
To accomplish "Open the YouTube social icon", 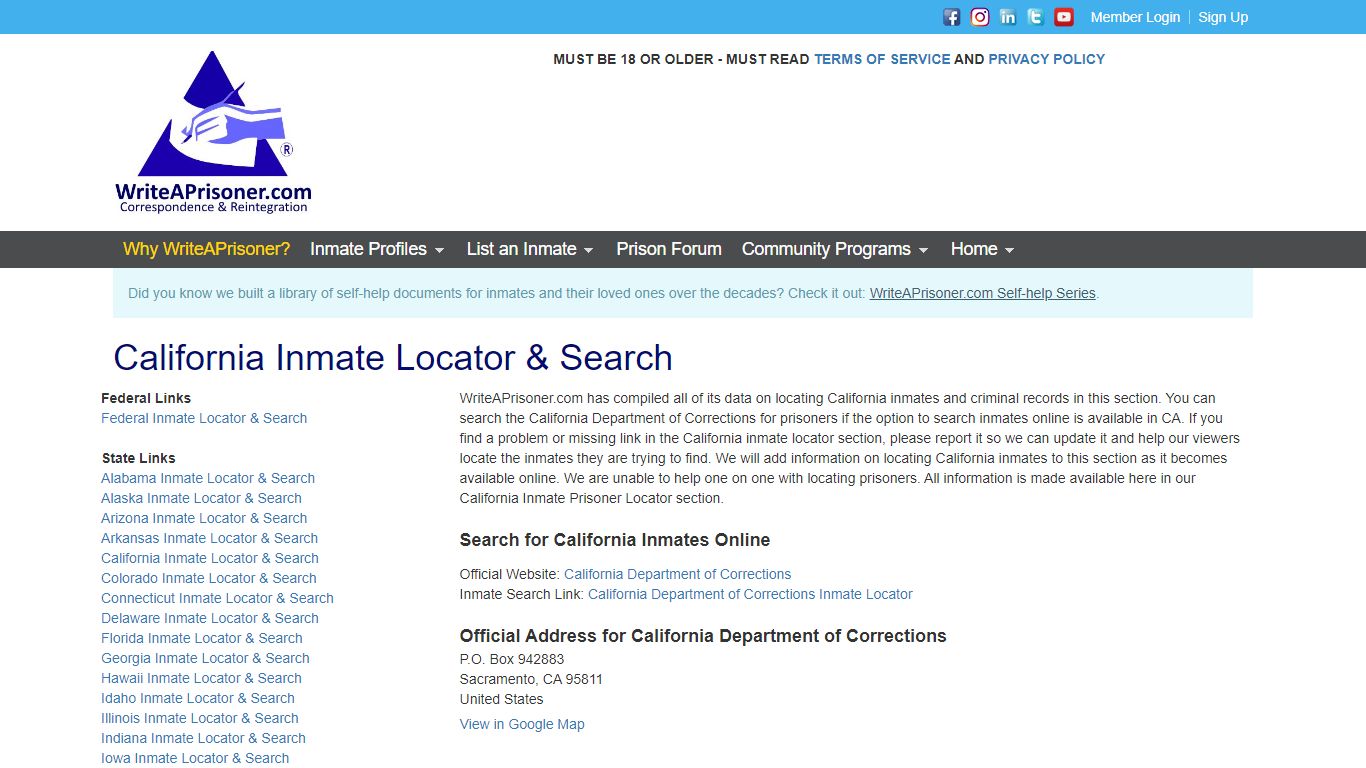I will pos(1064,17).
